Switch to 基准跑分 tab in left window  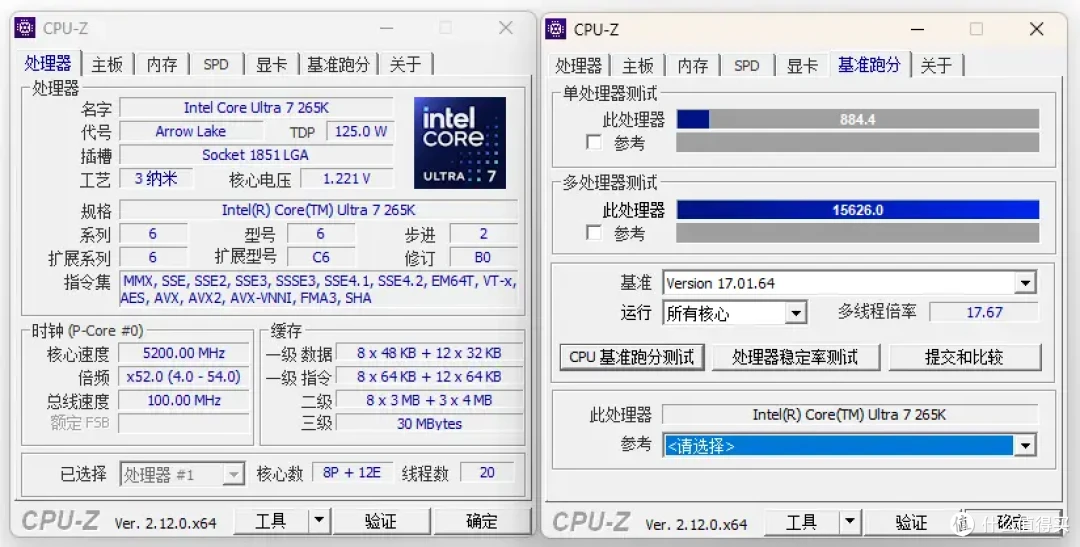click(338, 64)
